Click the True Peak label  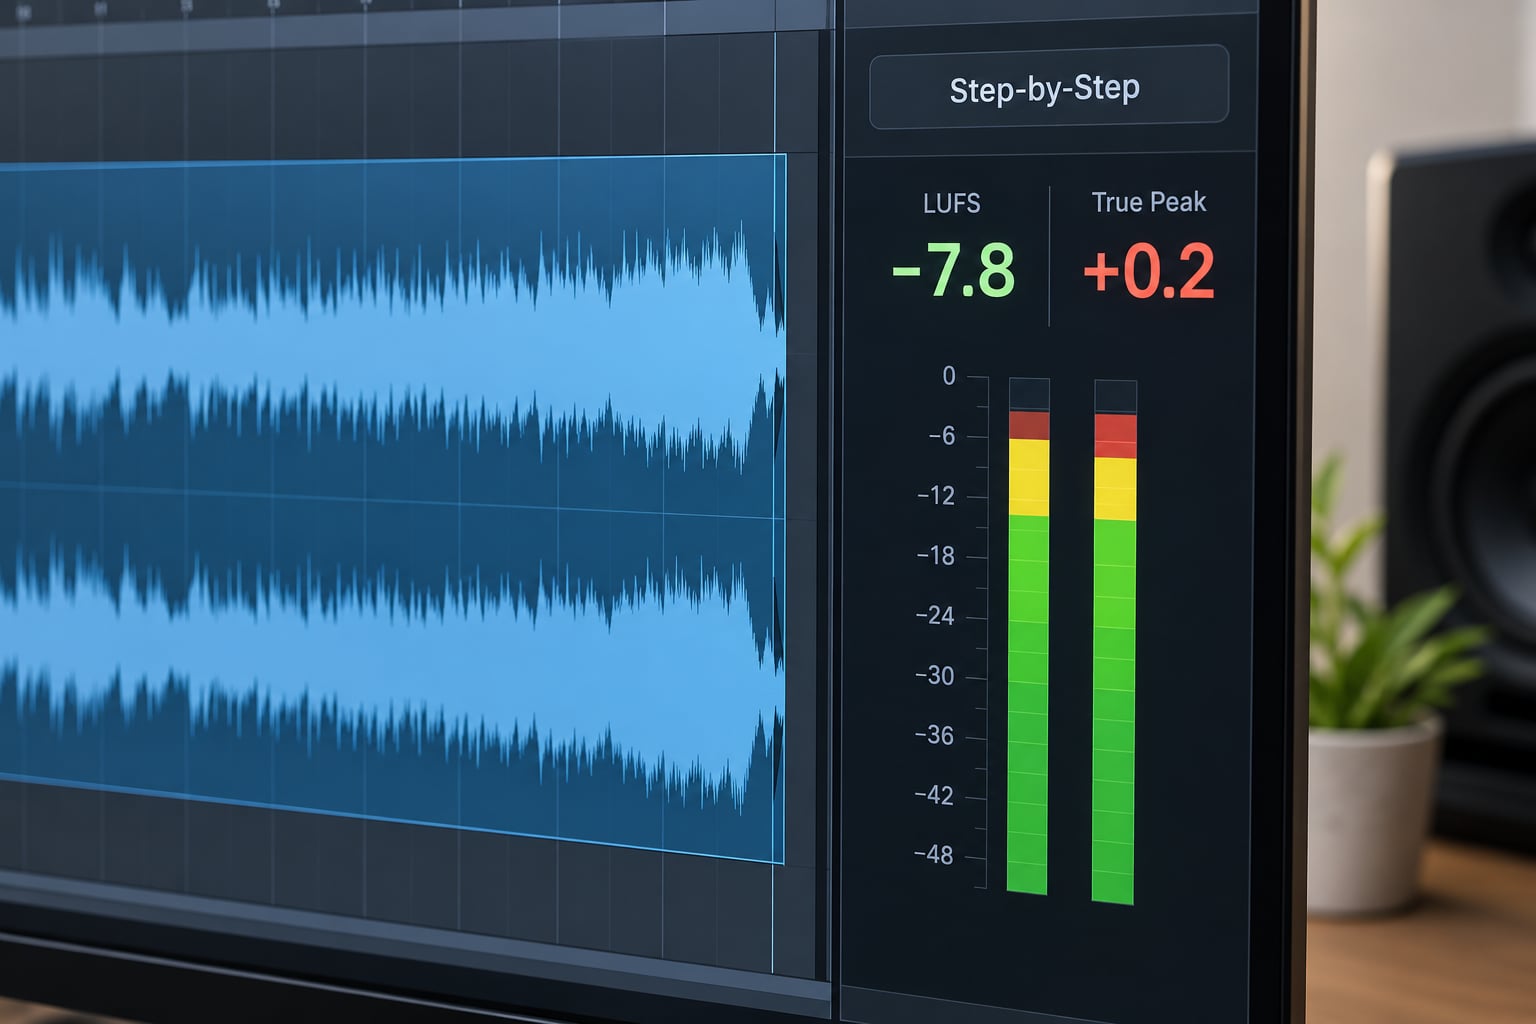(1149, 202)
